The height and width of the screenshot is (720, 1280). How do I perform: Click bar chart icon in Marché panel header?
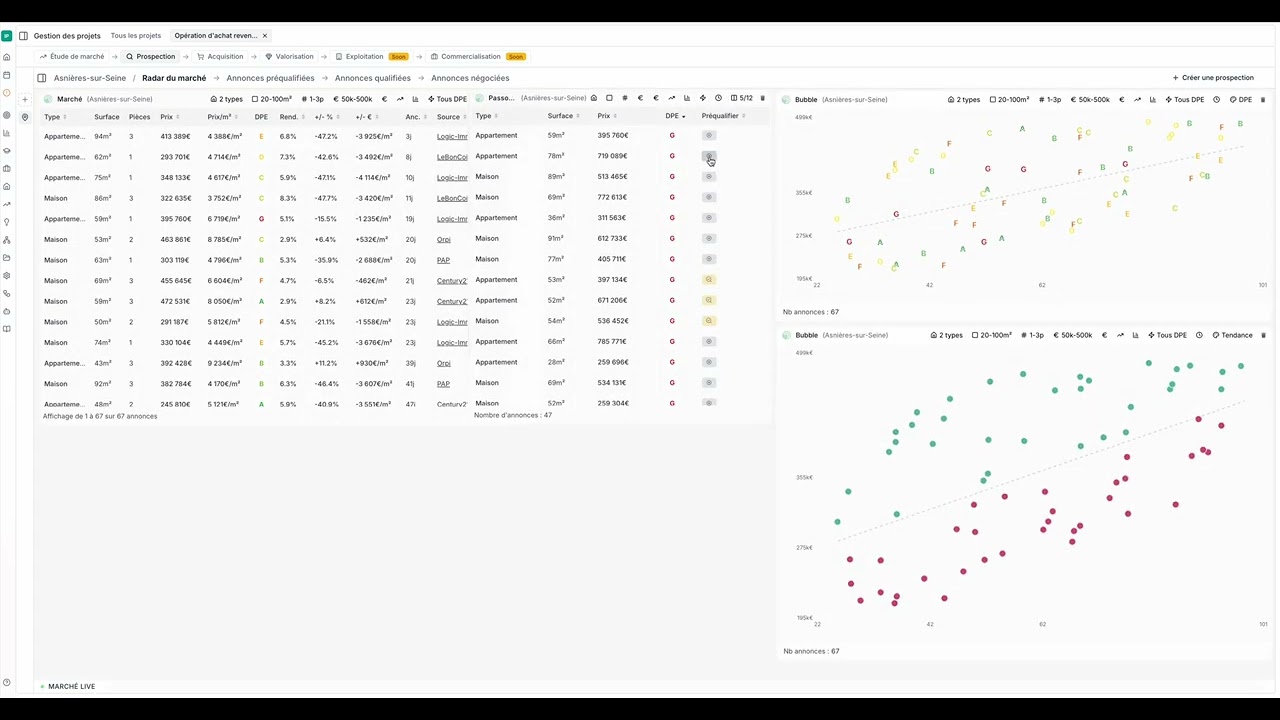click(x=415, y=99)
